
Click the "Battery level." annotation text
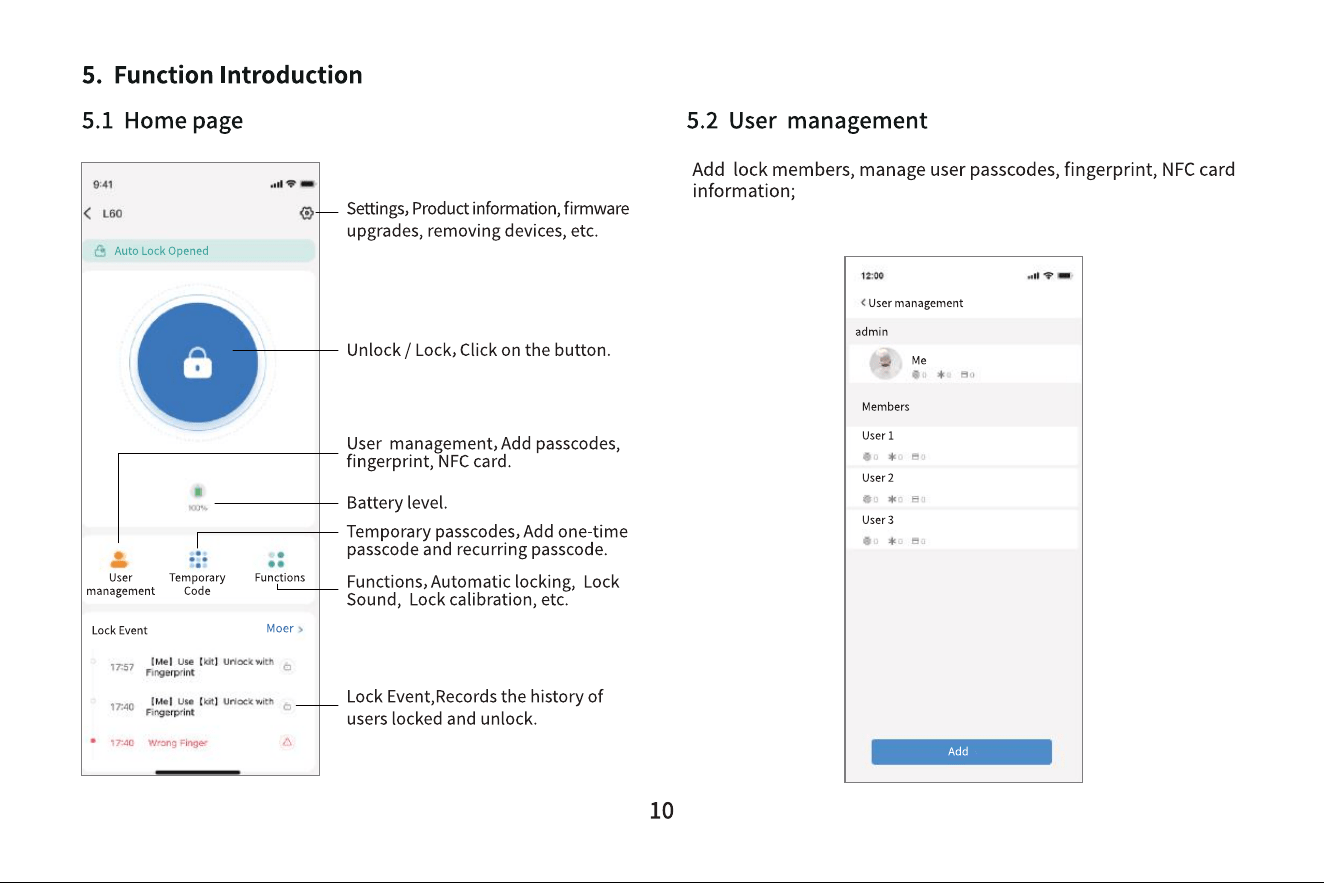(x=397, y=502)
